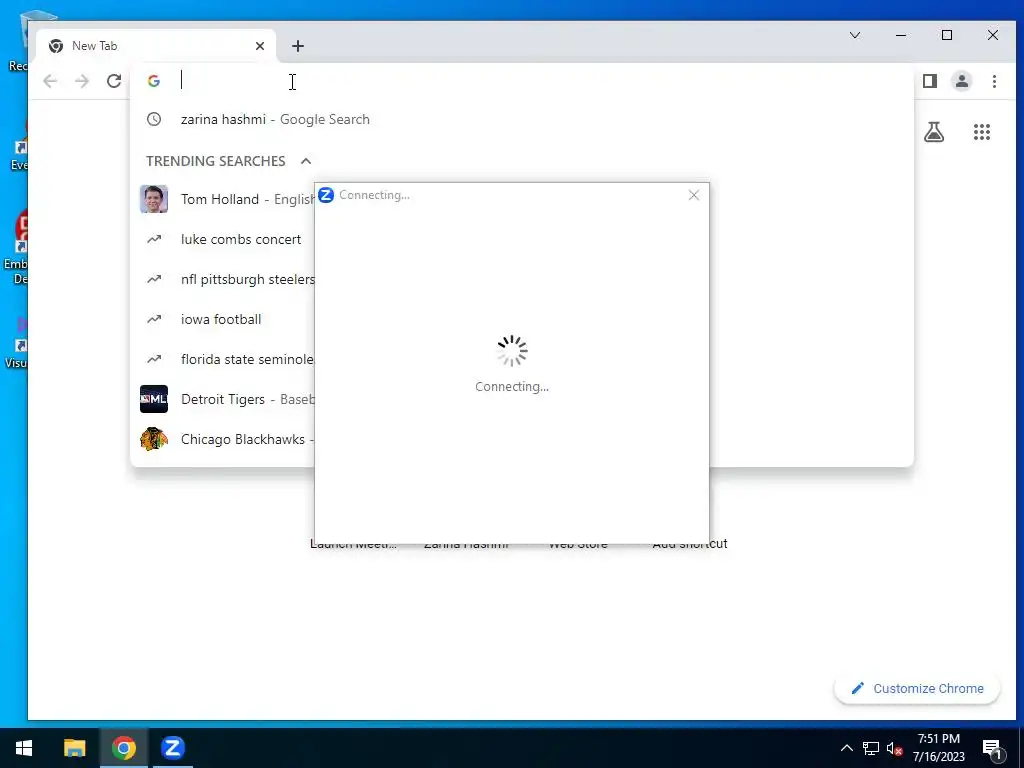Viewport: 1024px width, 768px height.
Task: Open the taskbar clock and date
Action: (x=938, y=748)
